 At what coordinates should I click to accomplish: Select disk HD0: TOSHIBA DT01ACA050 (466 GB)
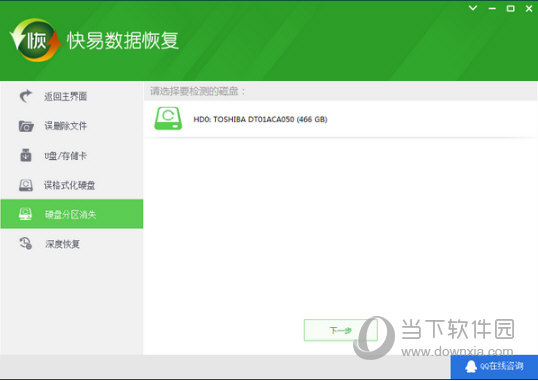[x=340, y=119]
